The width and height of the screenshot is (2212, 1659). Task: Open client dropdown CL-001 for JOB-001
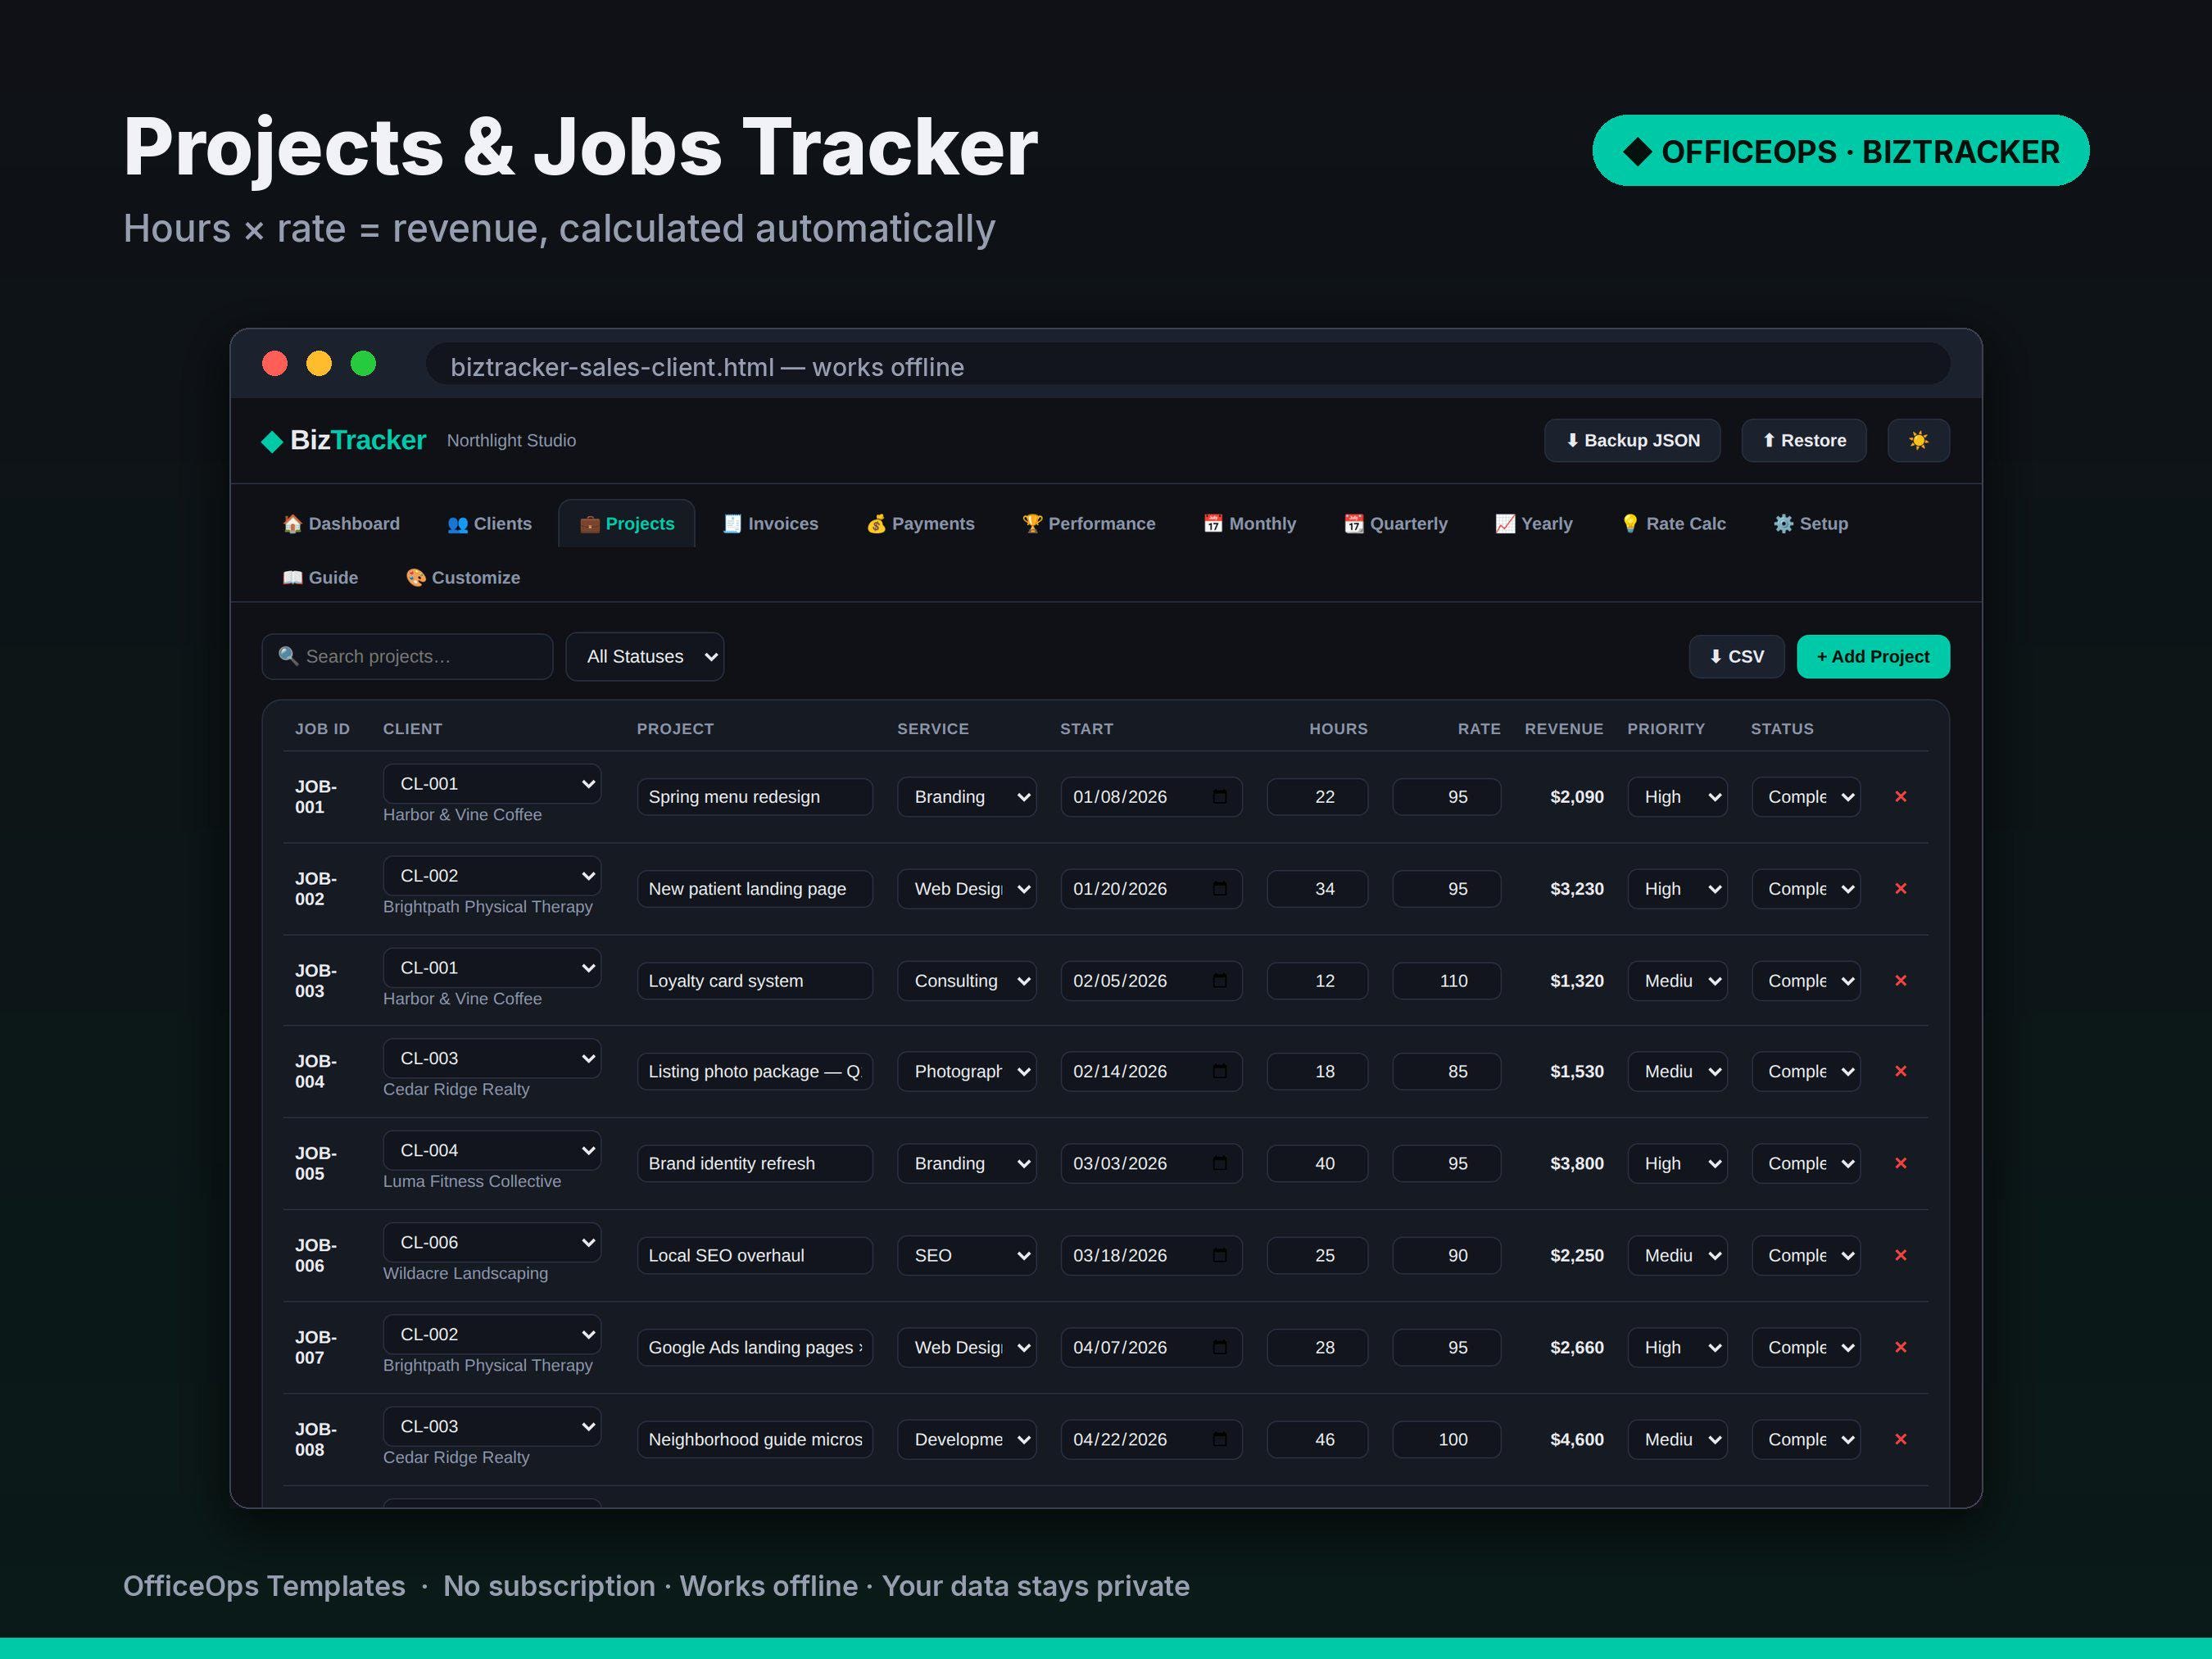tap(492, 784)
